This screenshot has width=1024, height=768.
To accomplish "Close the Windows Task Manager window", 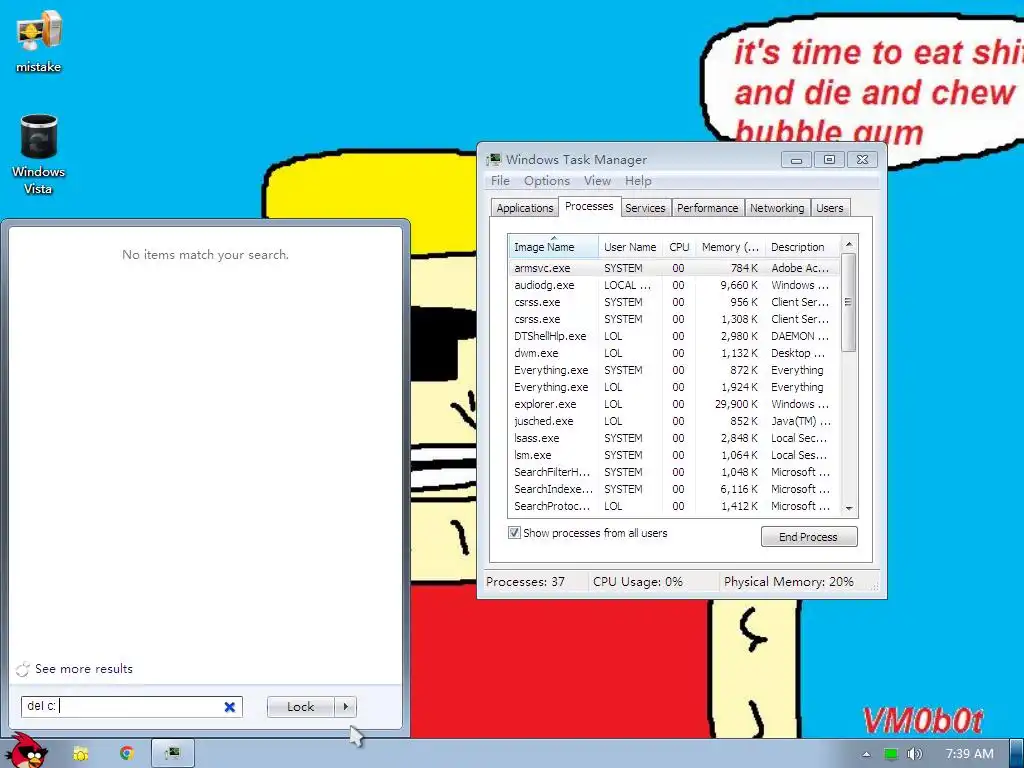I will click(x=862, y=159).
